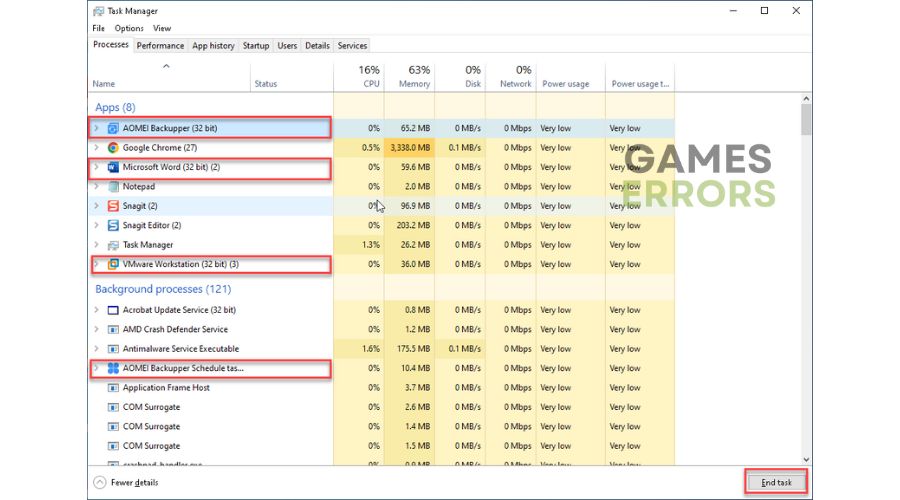The image size is (900, 500).
Task: Click the Task Manager title bar icon
Action: click(x=98, y=11)
